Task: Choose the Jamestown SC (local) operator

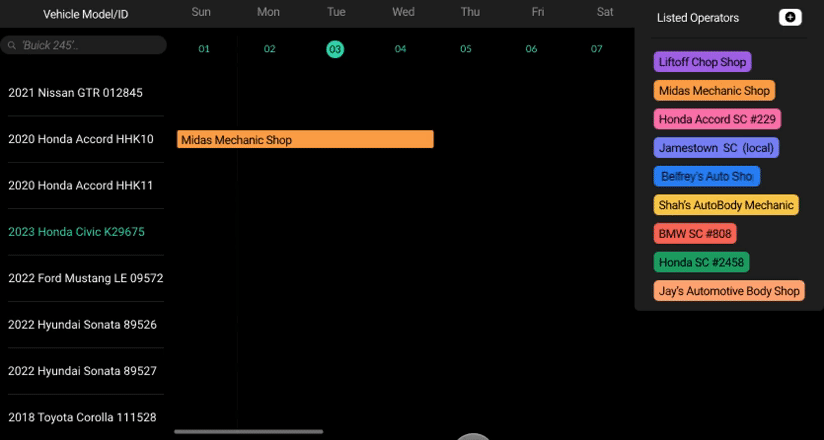Action: pos(716,148)
